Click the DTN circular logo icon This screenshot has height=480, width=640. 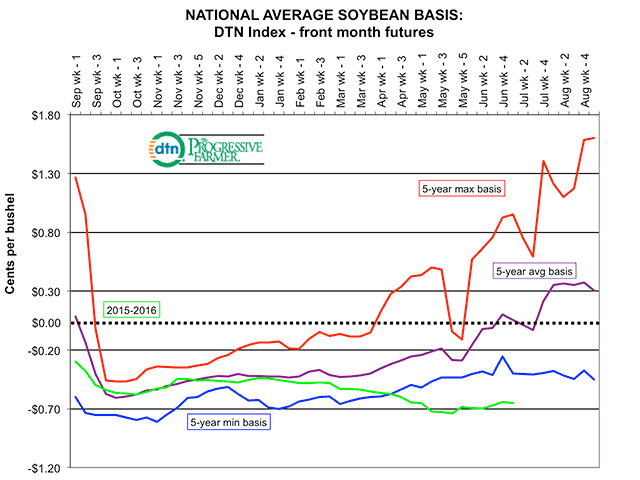(x=167, y=149)
